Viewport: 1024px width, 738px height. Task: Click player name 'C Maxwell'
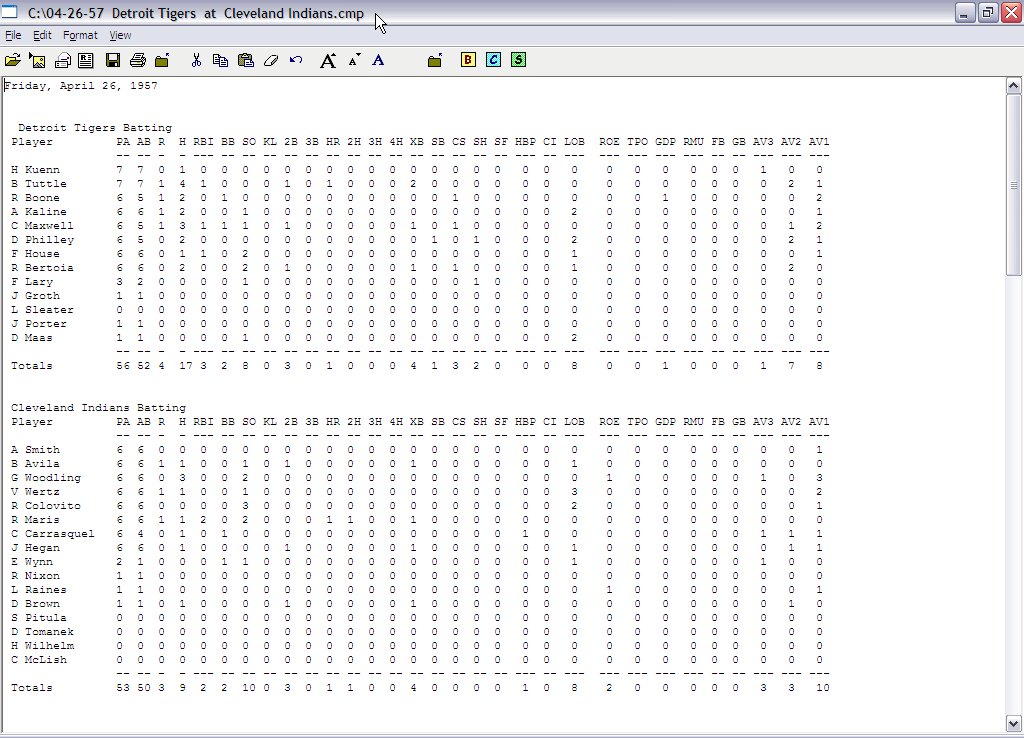[x=42, y=226]
